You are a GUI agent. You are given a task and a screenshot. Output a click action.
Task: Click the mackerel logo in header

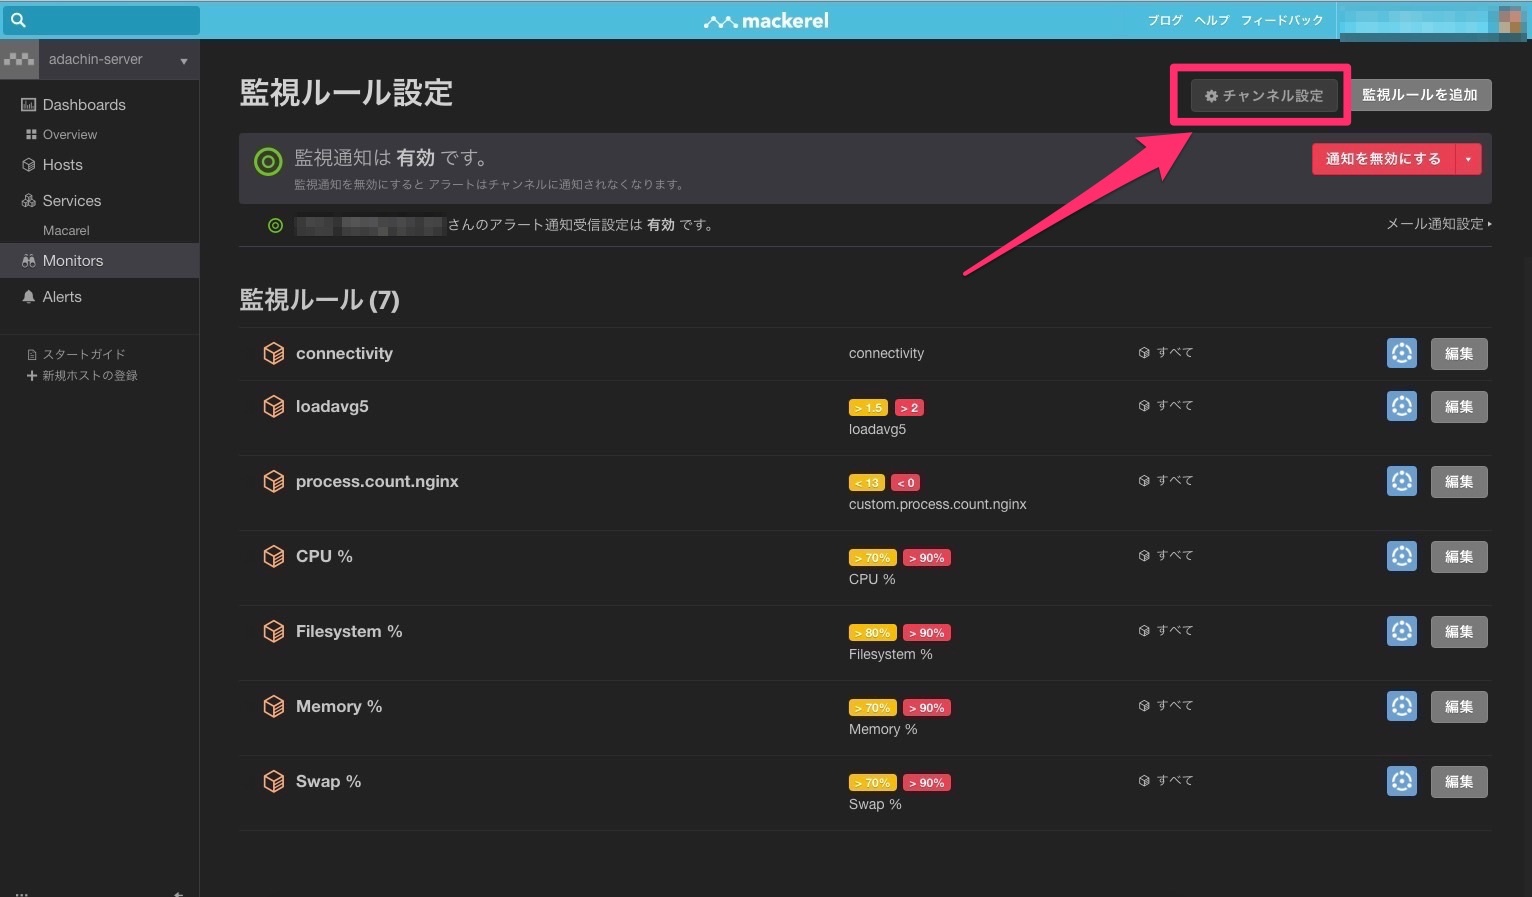pyautogui.click(x=766, y=20)
